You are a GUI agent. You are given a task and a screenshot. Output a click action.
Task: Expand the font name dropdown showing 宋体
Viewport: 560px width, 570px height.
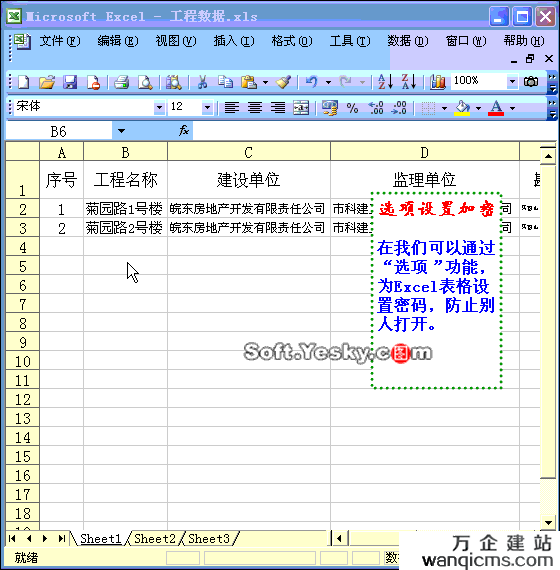159,108
